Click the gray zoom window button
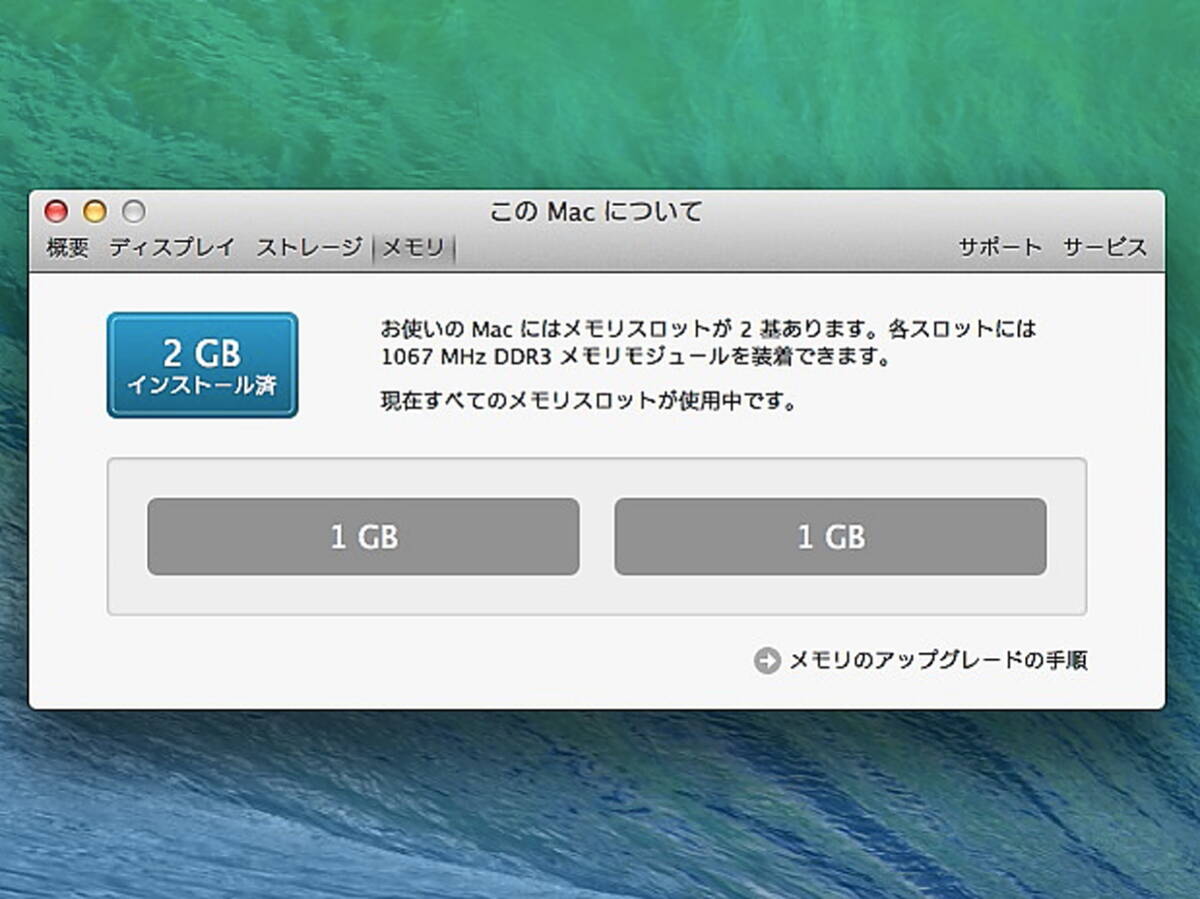The width and height of the screenshot is (1200, 899). tap(133, 211)
